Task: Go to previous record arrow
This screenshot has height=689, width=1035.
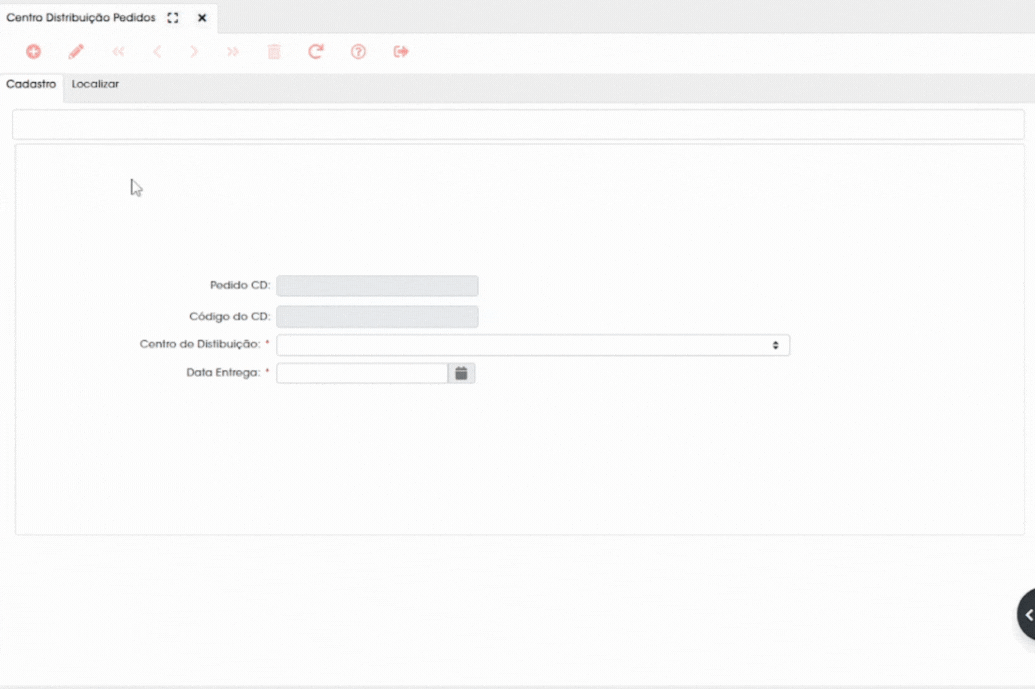Action: 157,51
